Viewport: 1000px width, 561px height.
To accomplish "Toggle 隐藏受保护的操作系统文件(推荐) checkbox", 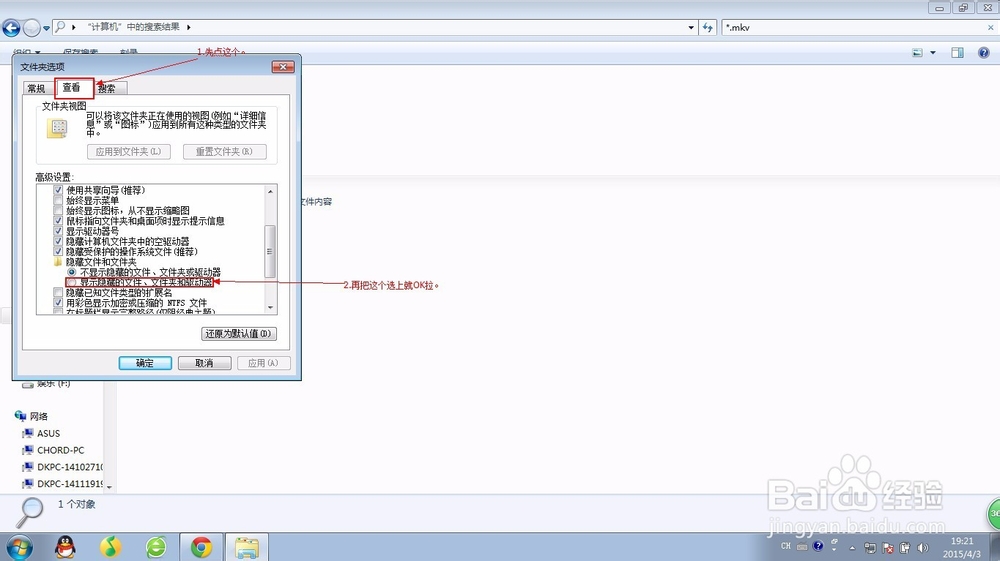I will pos(58,251).
